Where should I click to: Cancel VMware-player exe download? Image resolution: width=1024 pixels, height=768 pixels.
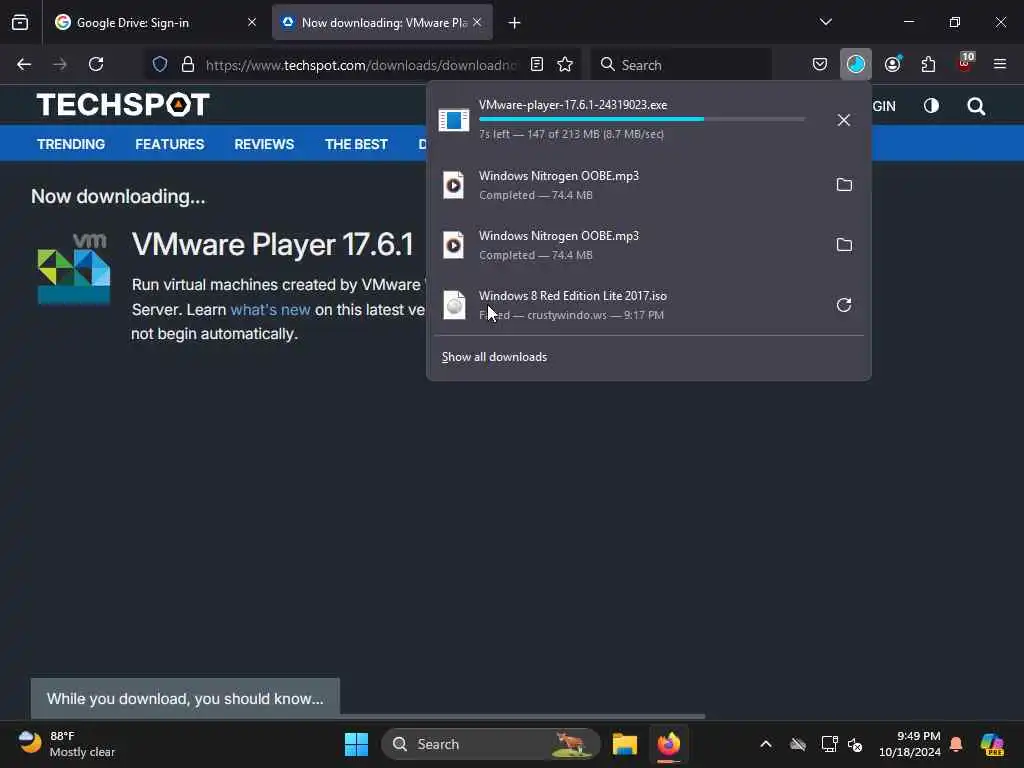(x=844, y=120)
